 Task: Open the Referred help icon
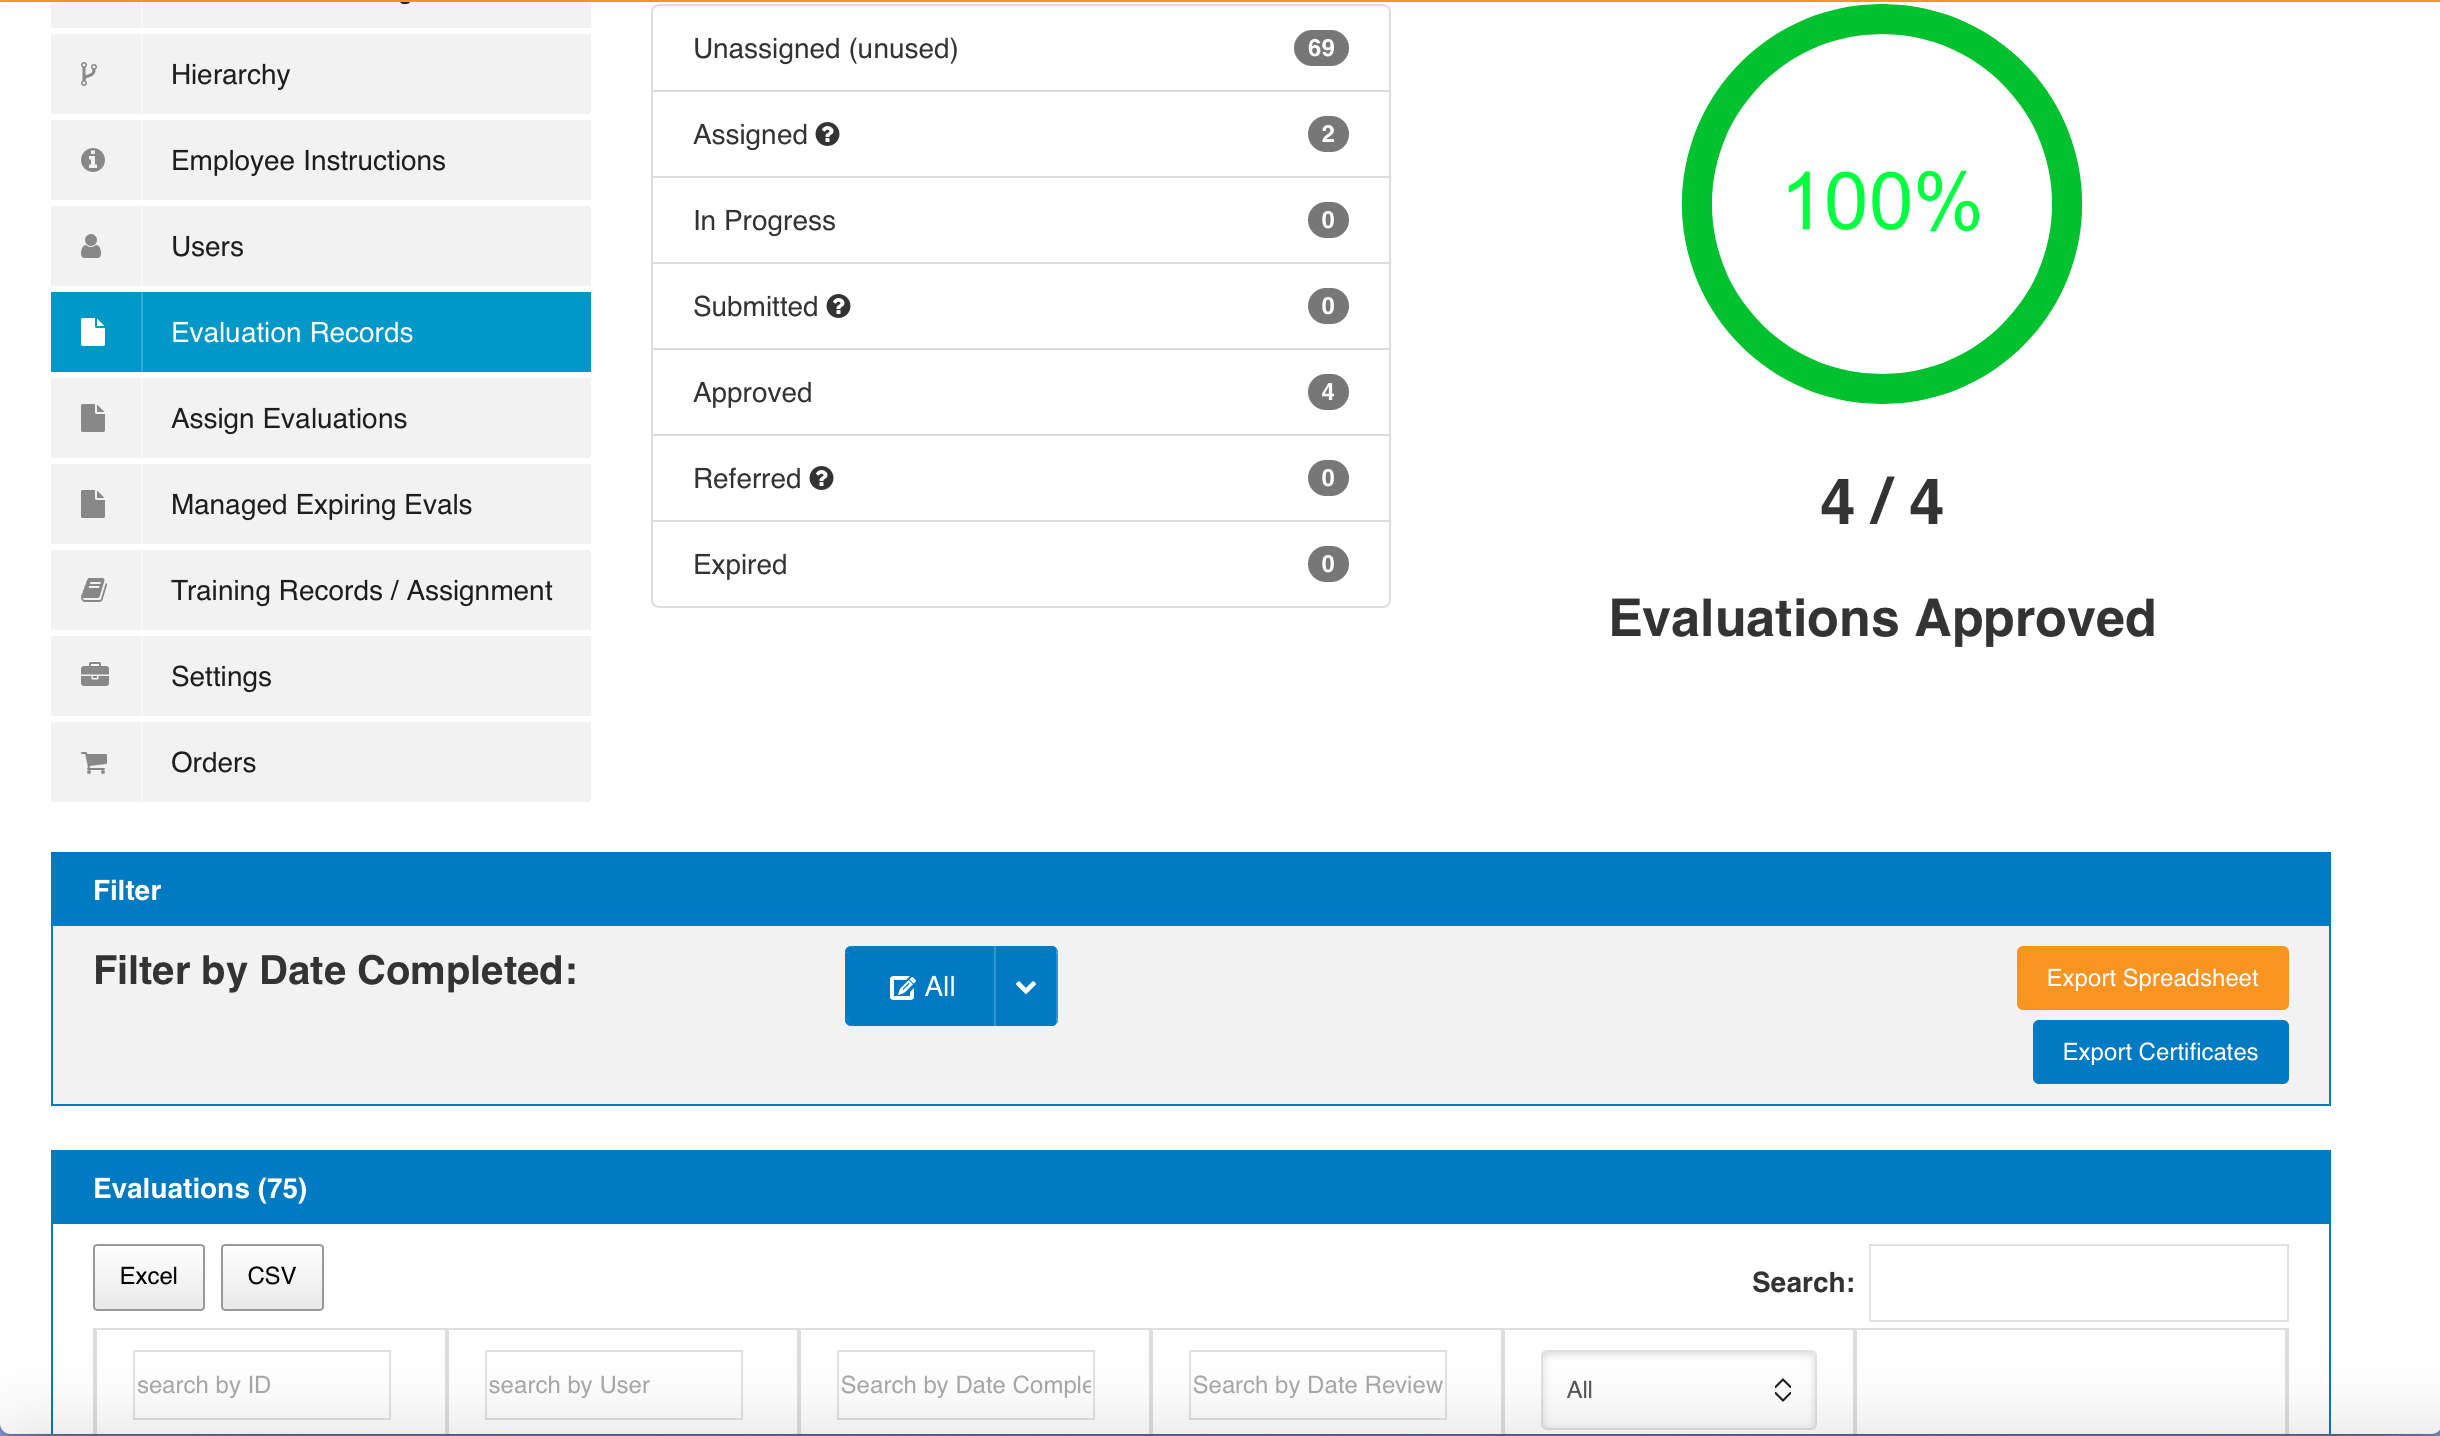pos(822,478)
